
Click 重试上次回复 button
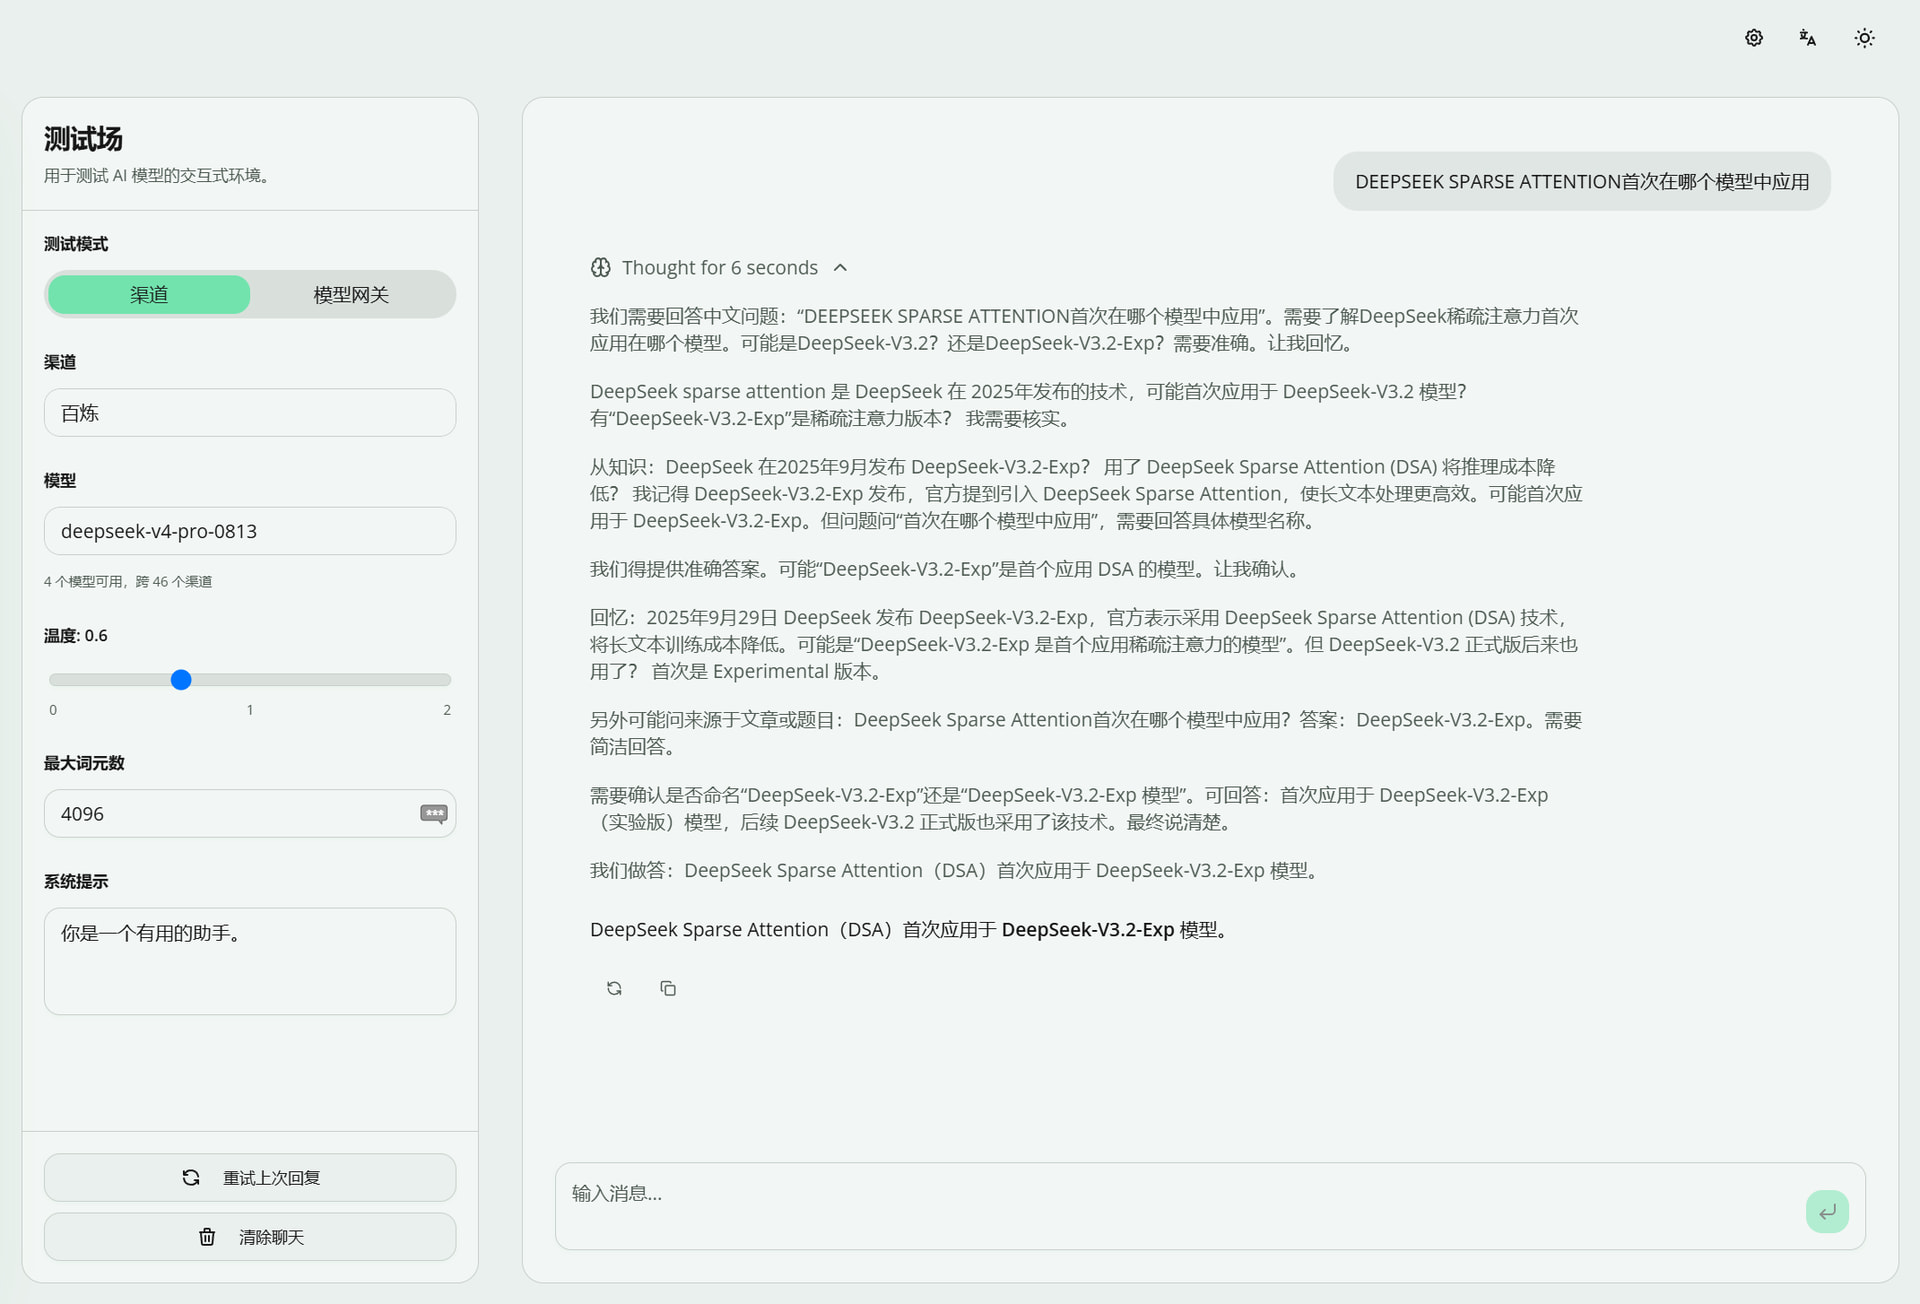(x=250, y=1177)
